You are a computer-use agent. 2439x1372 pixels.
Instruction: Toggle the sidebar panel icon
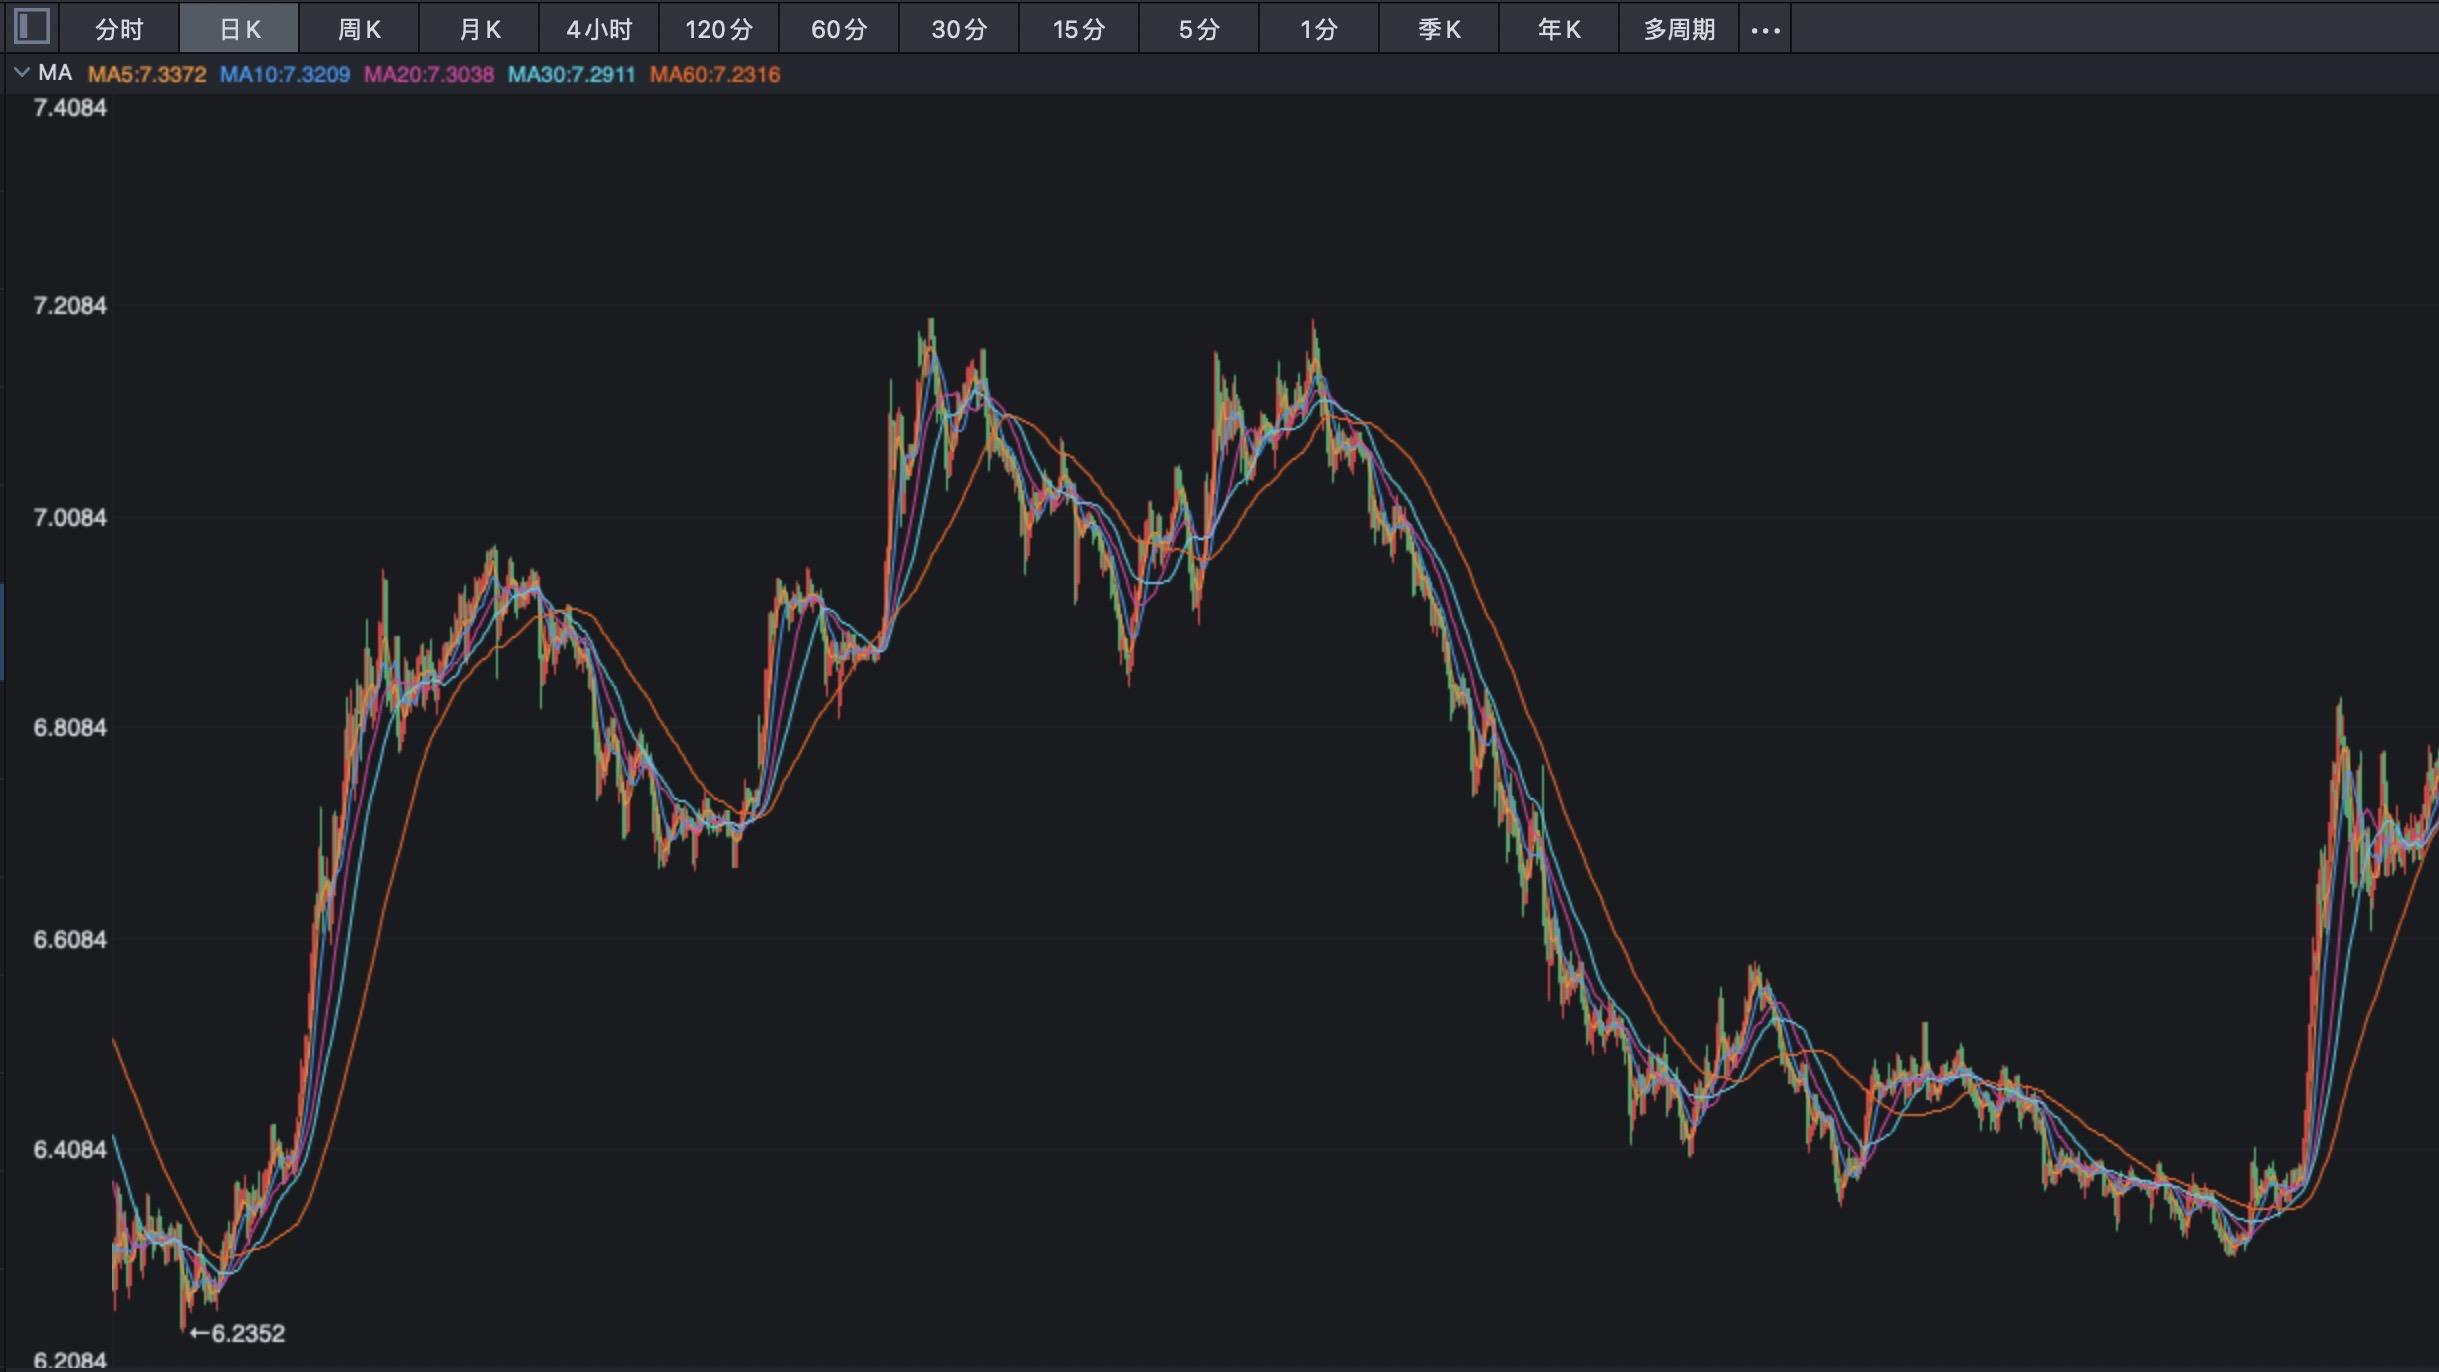click(32, 26)
